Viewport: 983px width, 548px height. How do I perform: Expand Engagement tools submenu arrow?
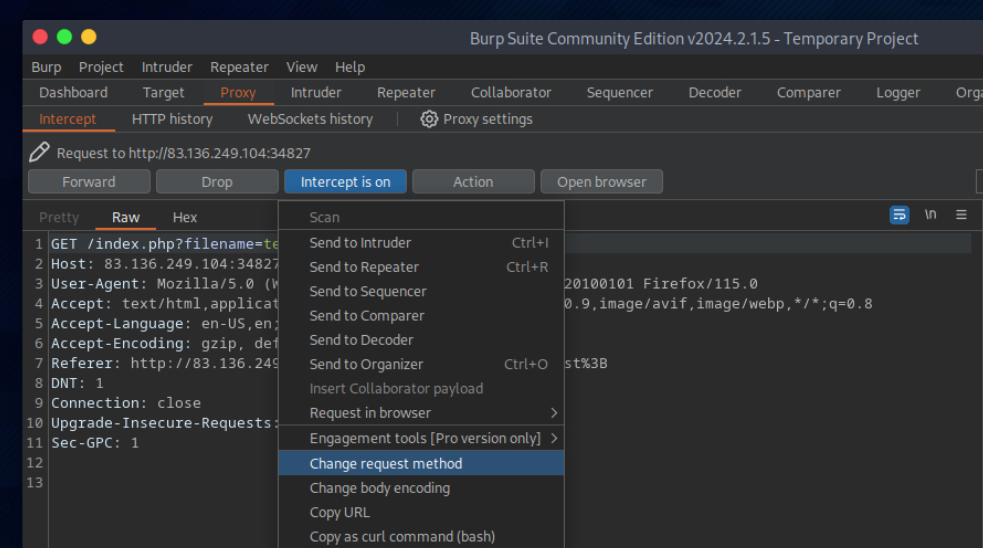click(x=553, y=438)
